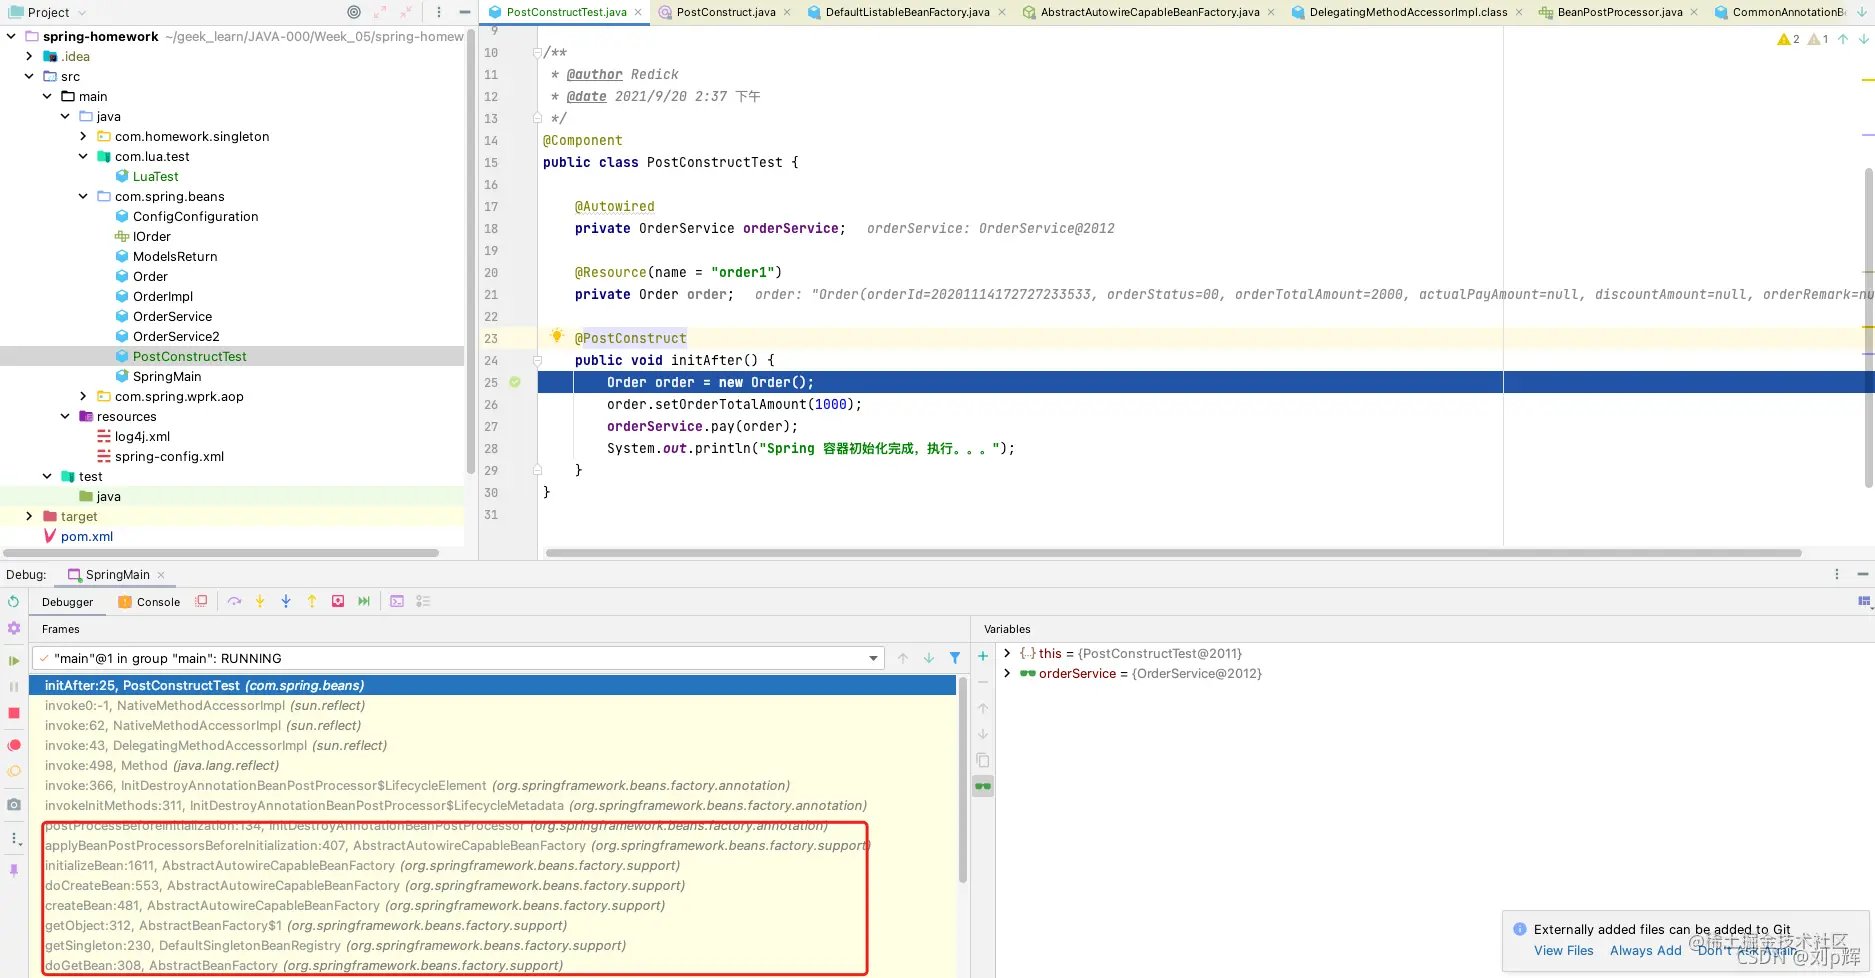Select the previous frame with up arrow
This screenshot has width=1875, height=978.
(903, 658)
